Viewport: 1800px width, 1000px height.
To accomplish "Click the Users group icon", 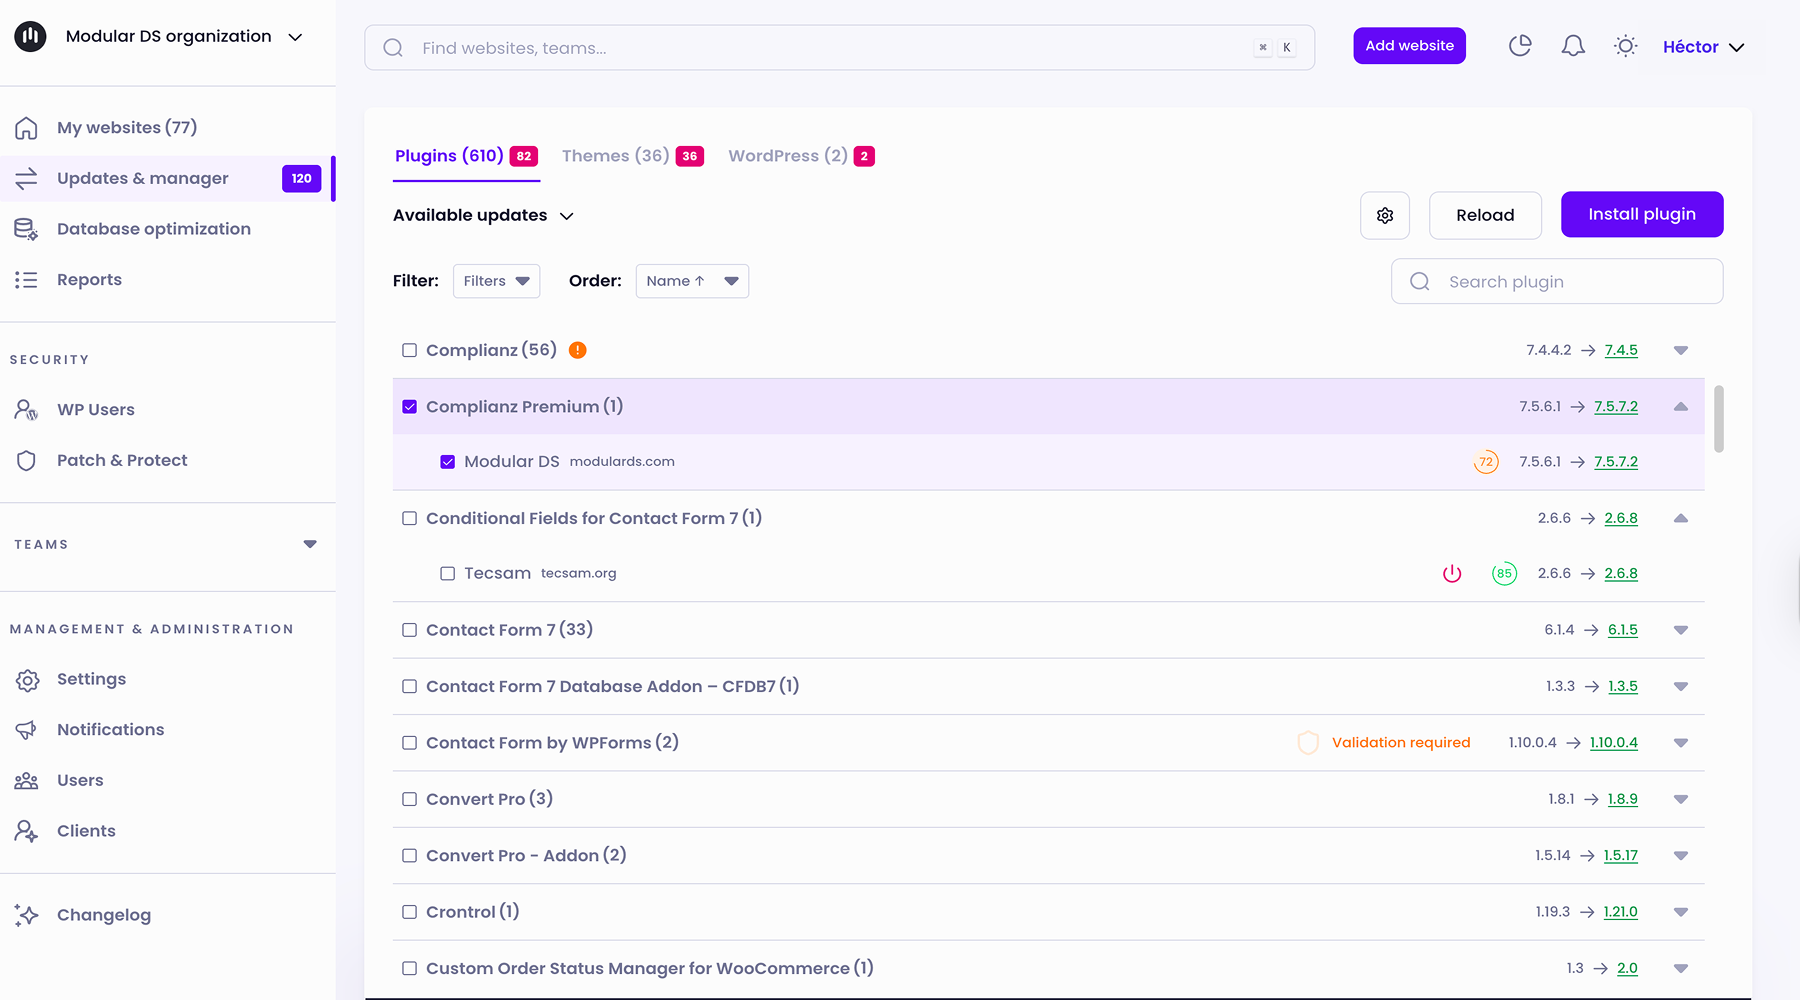I will click(x=27, y=781).
